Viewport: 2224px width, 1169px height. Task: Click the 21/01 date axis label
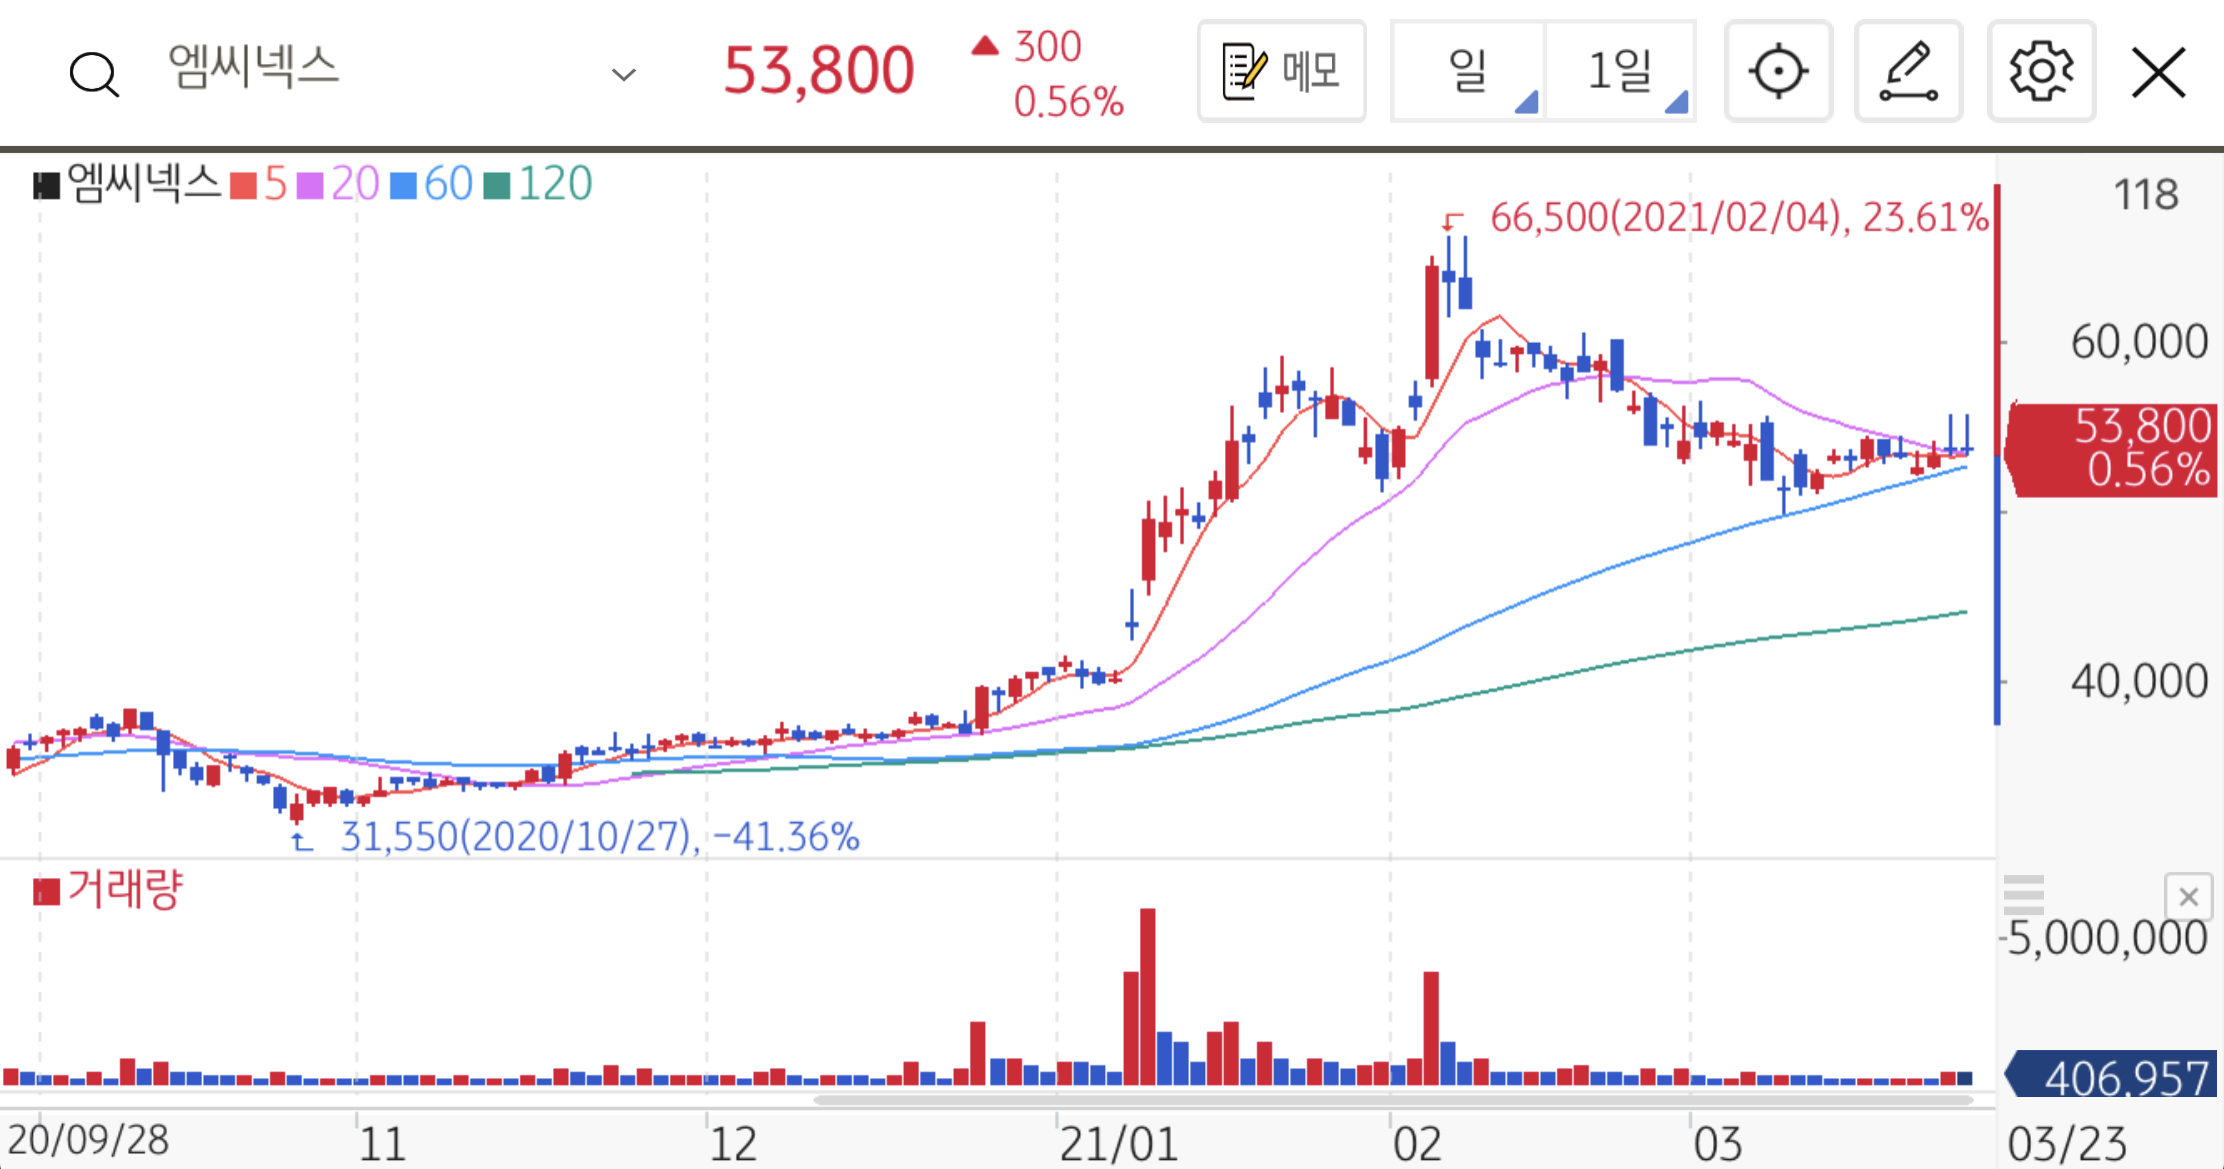[x=1119, y=1144]
